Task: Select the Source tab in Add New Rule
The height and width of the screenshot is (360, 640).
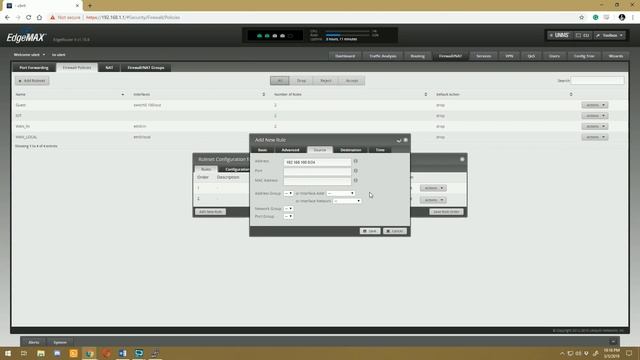Action: coord(320,150)
